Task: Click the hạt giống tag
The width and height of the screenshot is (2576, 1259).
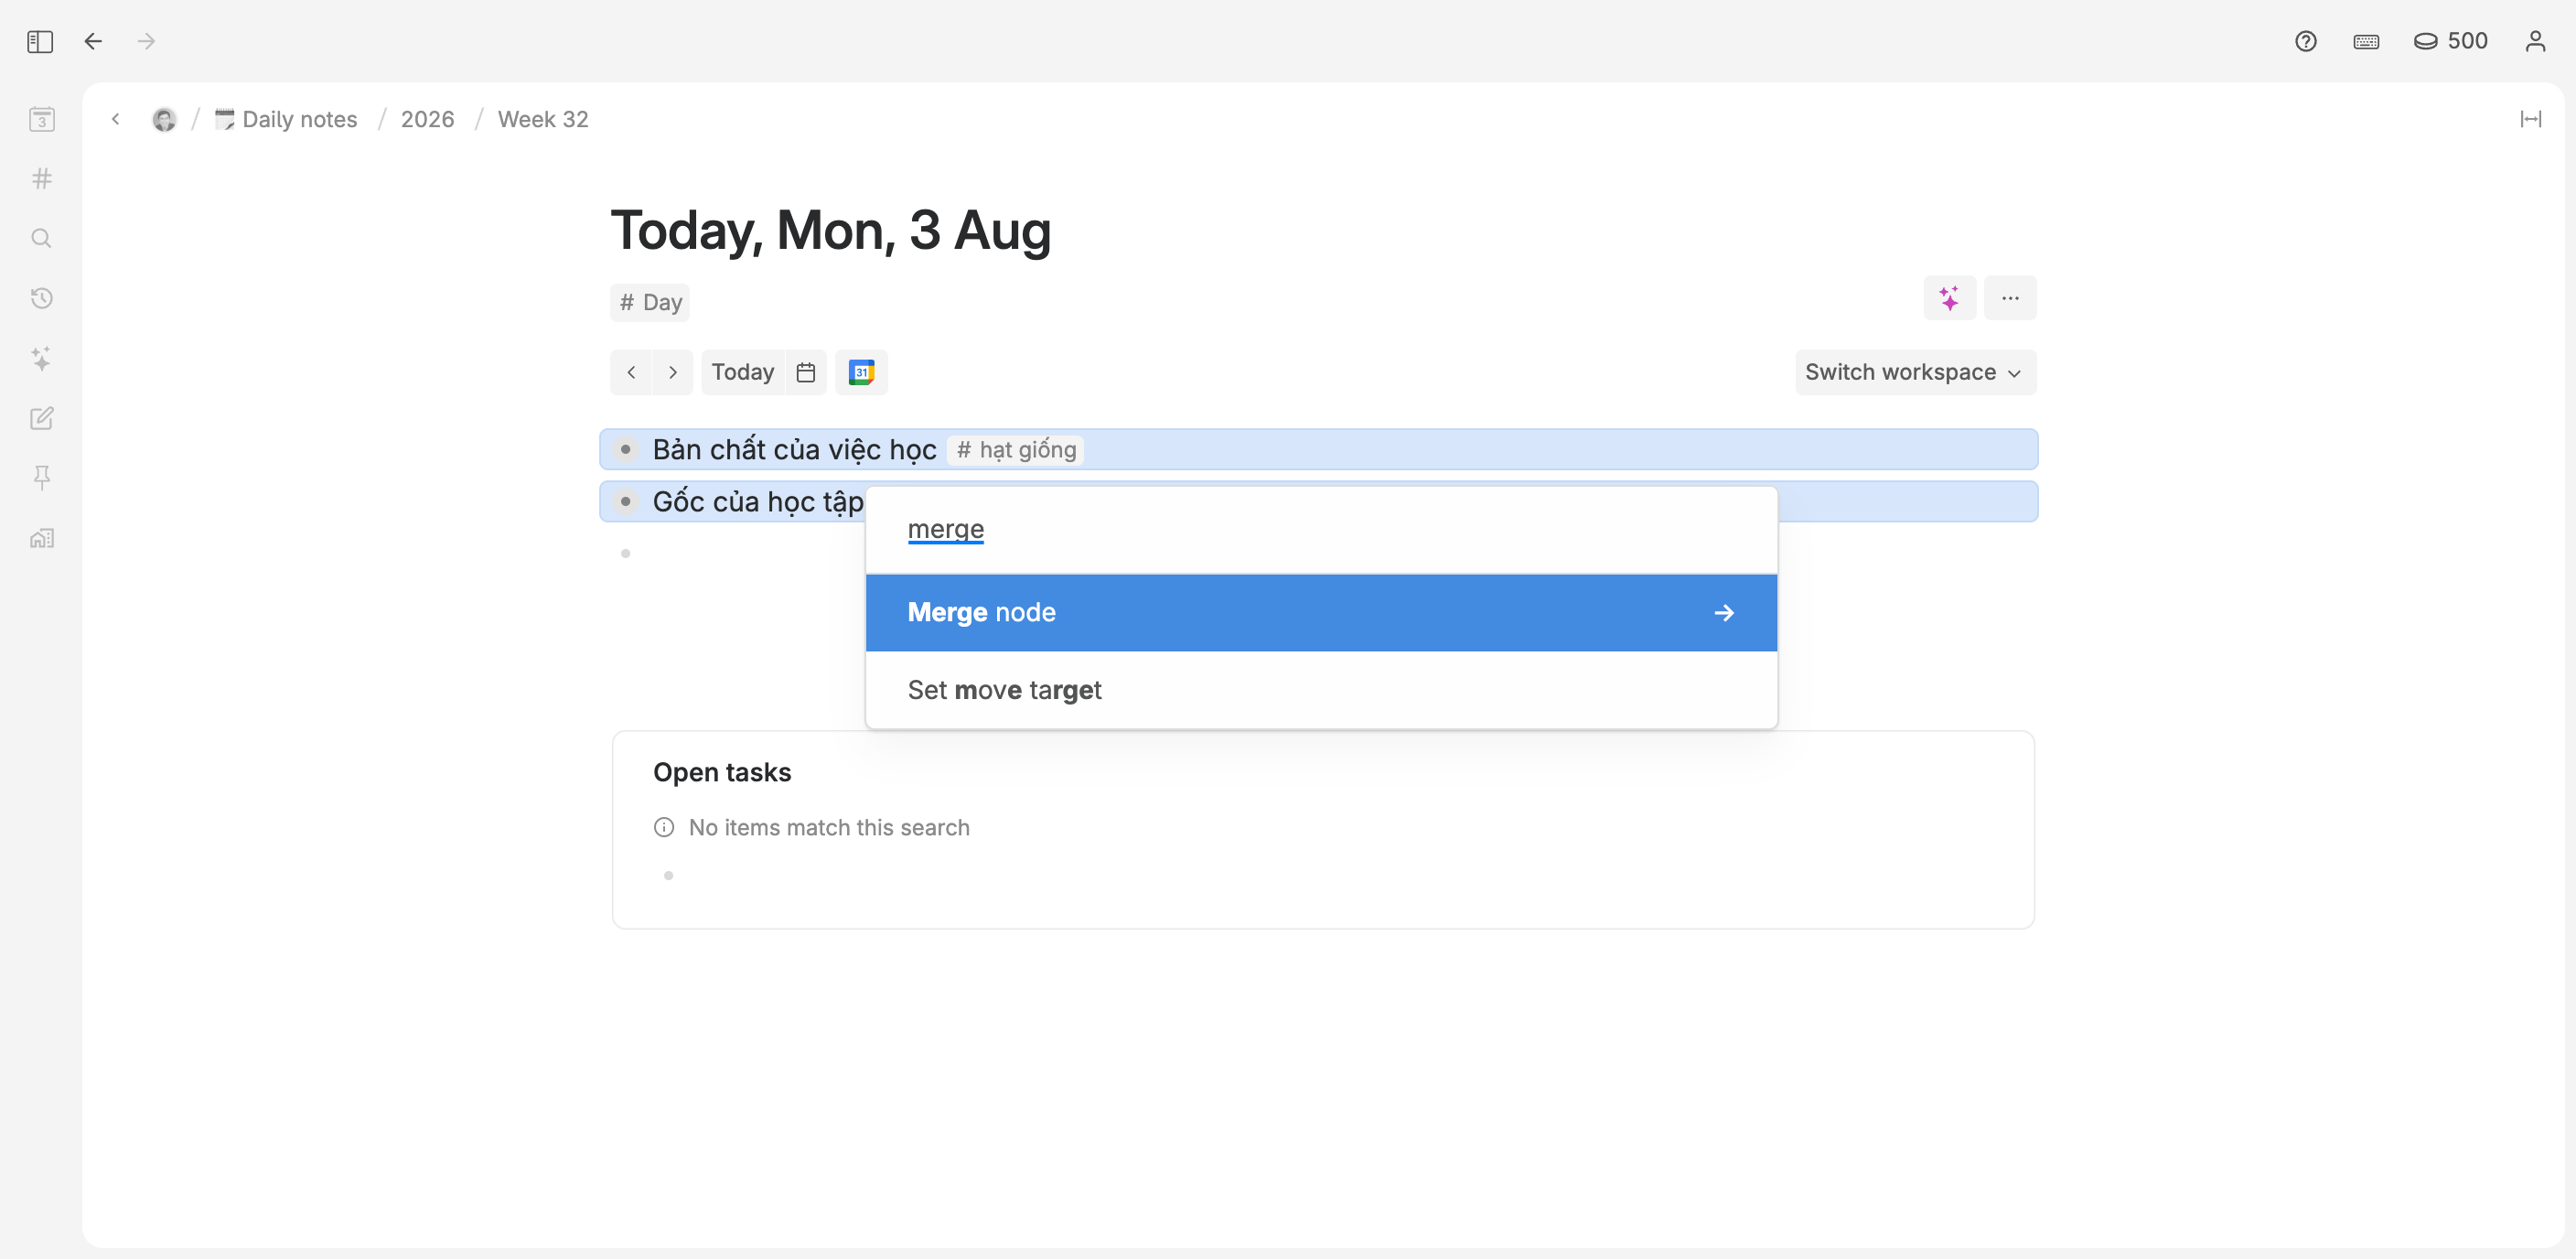Action: coord(1016,449)
